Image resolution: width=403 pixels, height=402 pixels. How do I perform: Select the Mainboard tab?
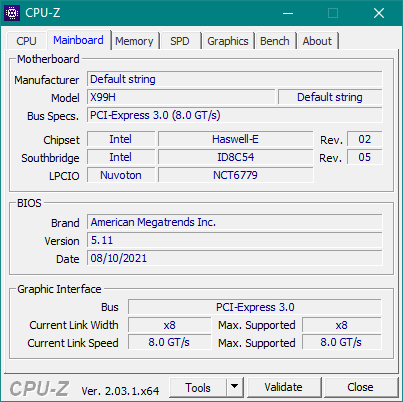79,40
